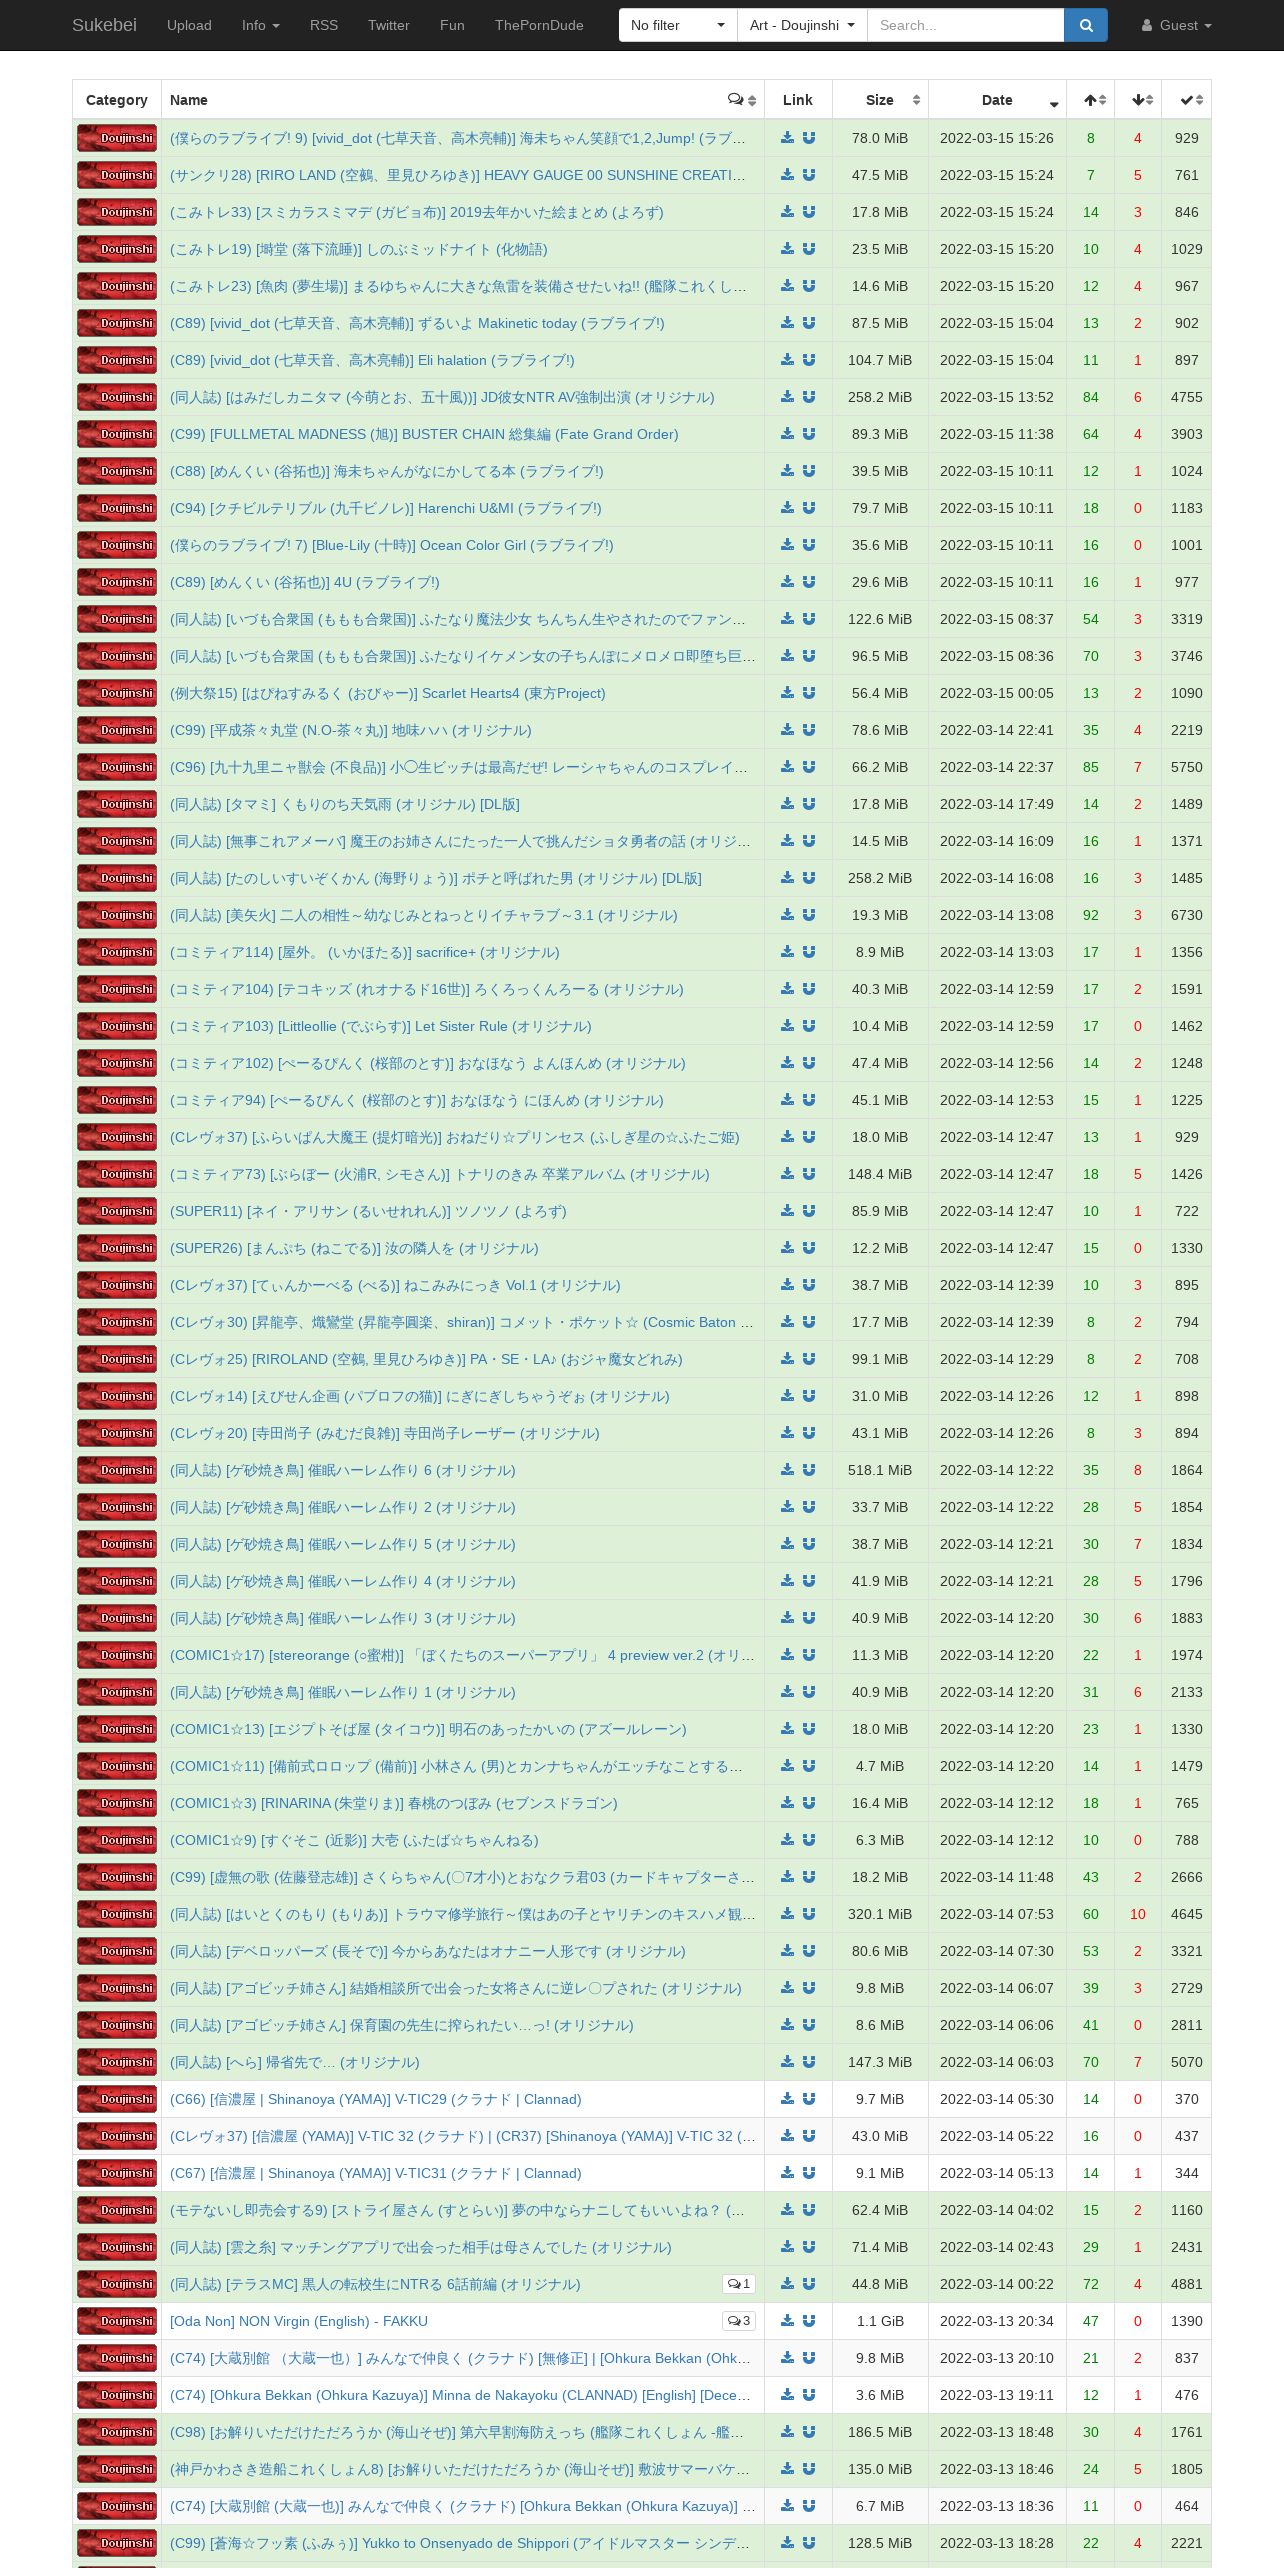Go to Sukebei home brand link
The width and height of the screenshot is (1284, 2568).
click(104, 25)
